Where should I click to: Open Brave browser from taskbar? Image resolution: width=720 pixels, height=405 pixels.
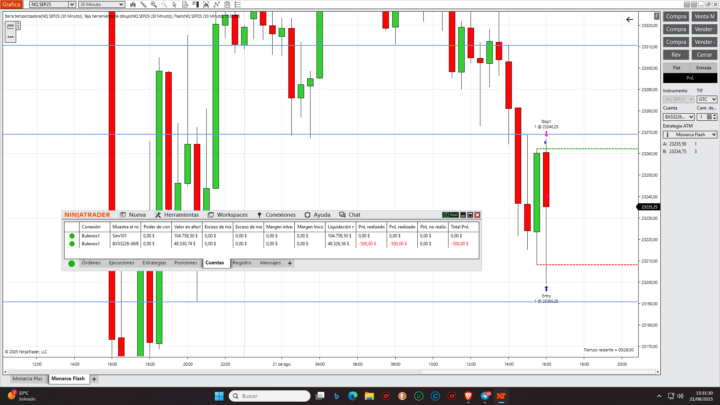tap(468, 396)
